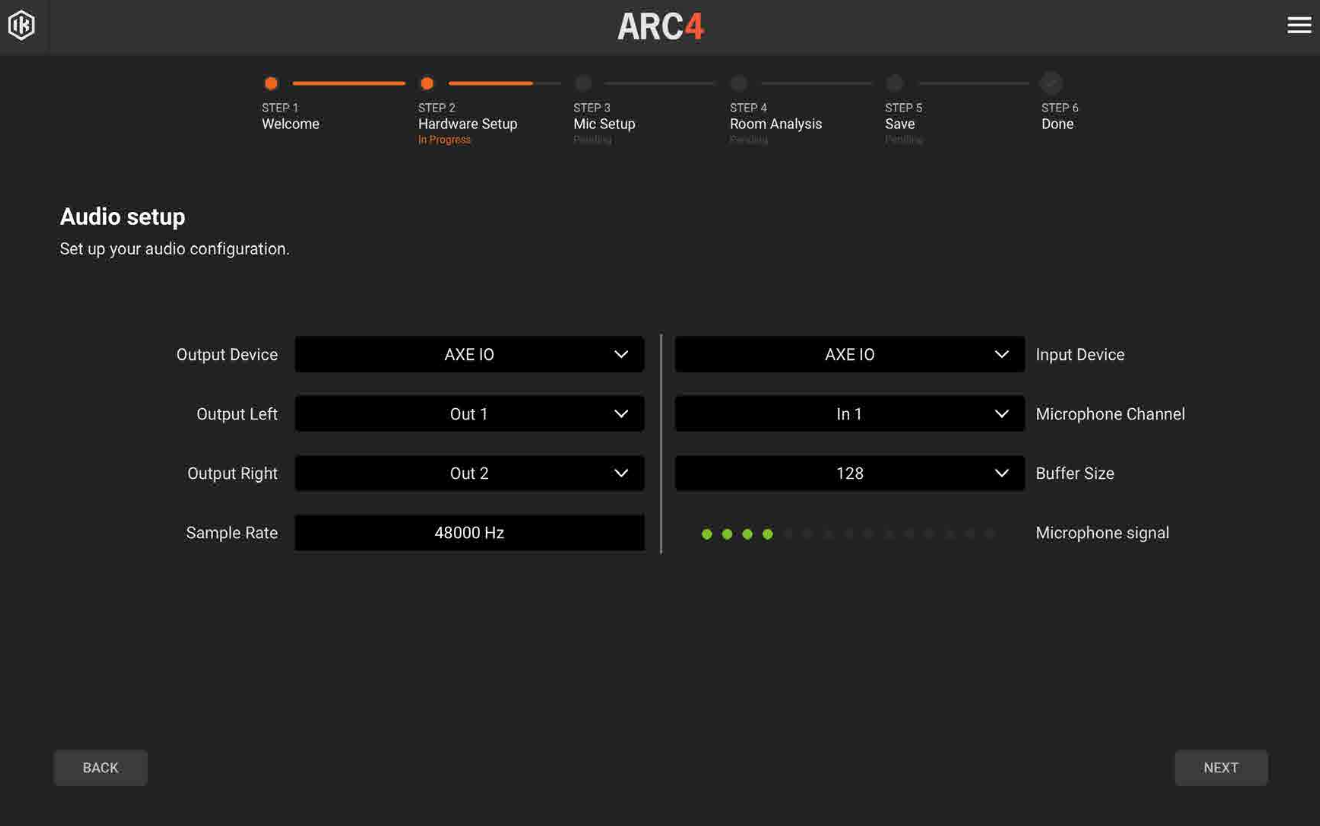This screenshot has height=826, width=1320.
Task: Click the Buffer Size label
Action: click(1075, 473)
